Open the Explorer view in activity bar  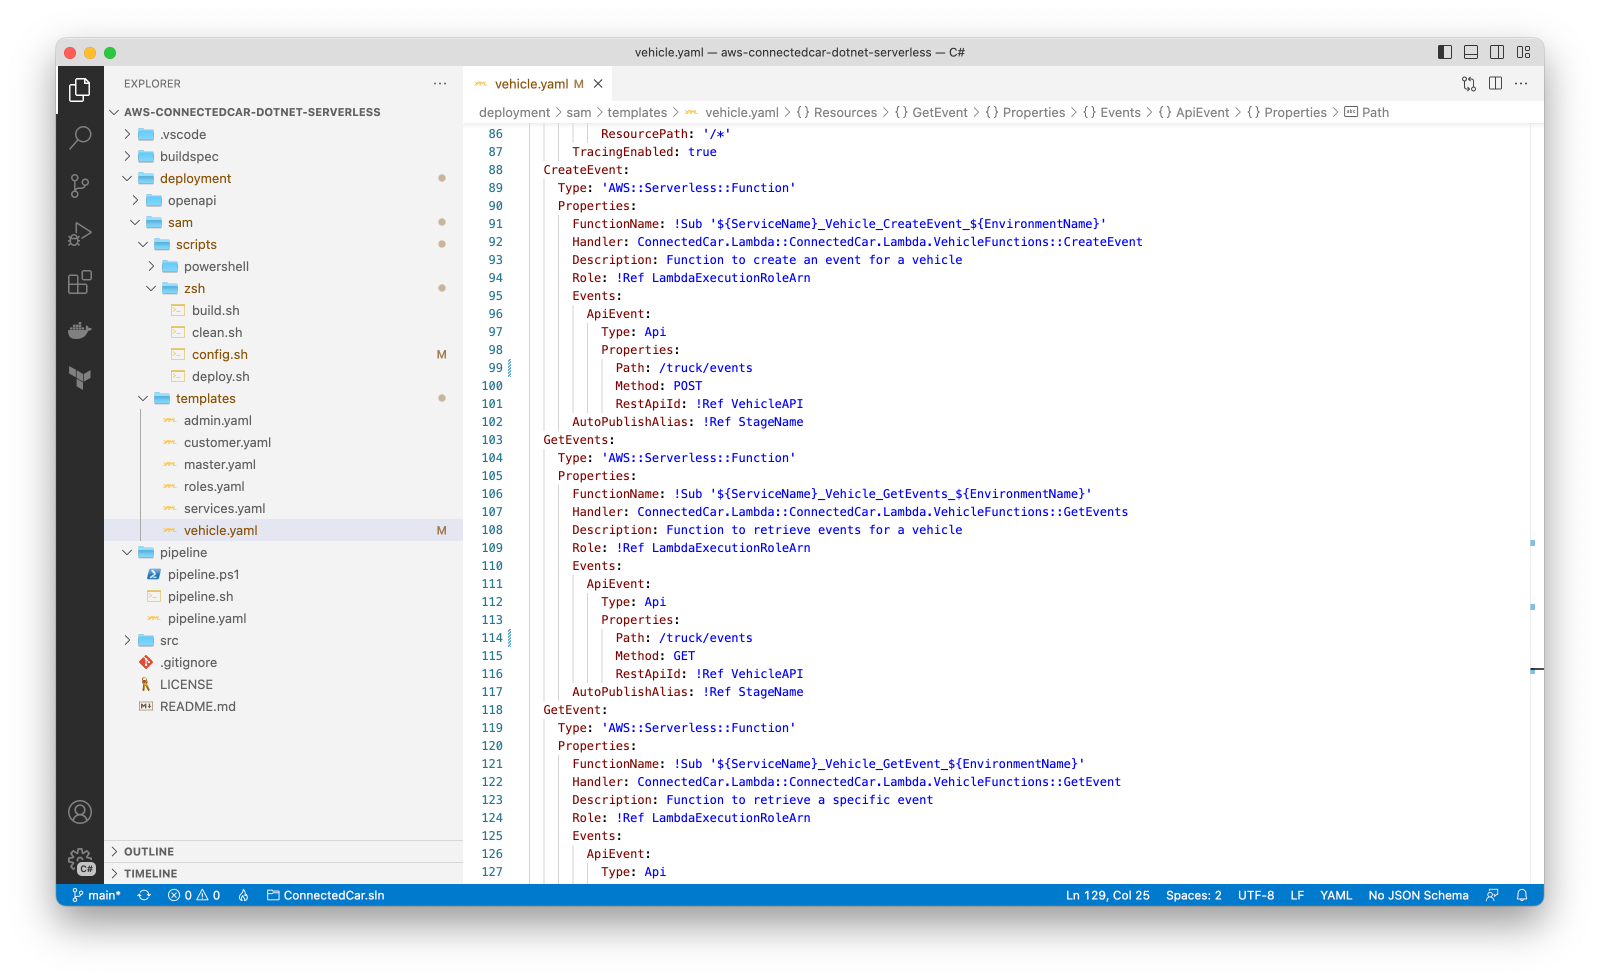80,90
